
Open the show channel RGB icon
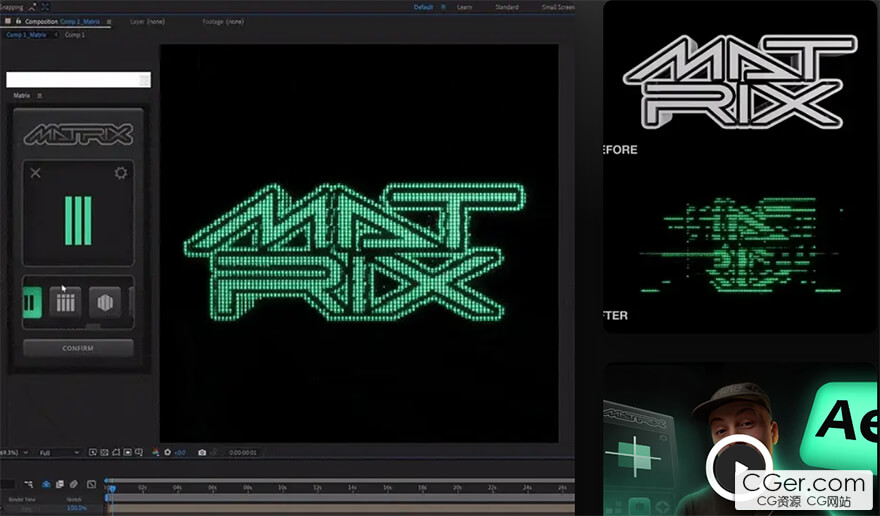[155, 452]
